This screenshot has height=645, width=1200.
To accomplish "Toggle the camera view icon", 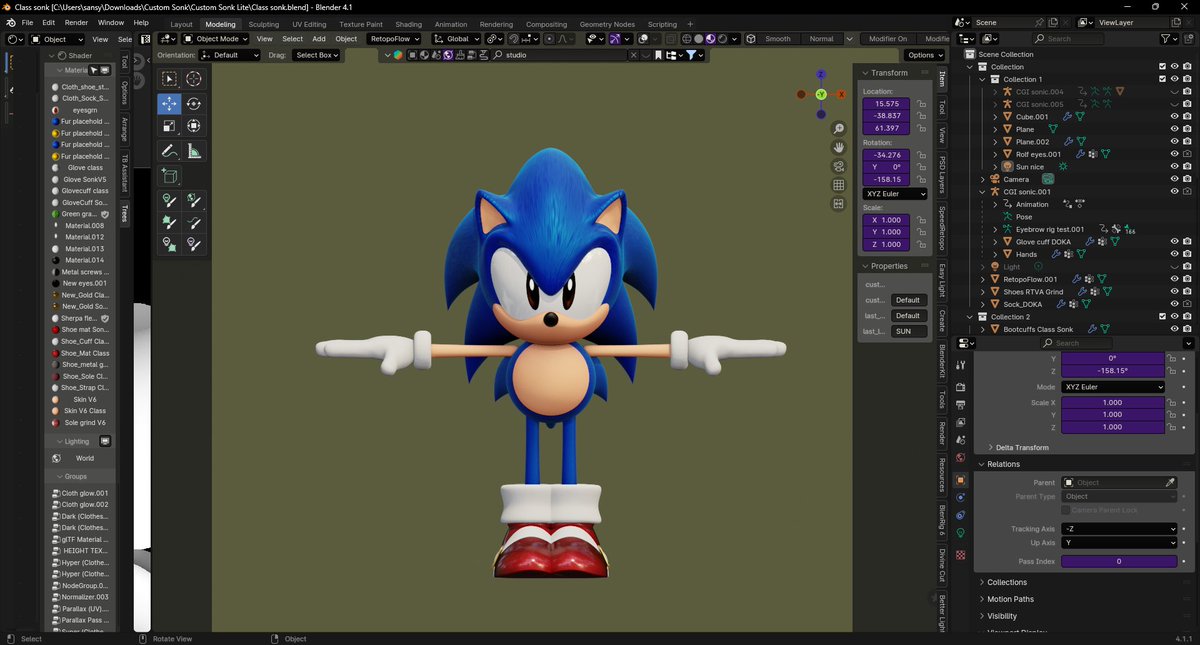I will click(839, 167).
